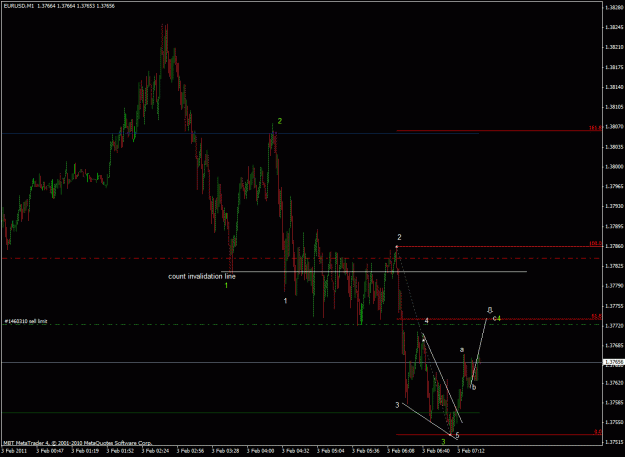Select the corrective wave label 'c'
625x457 pixels.
(x=495, y=318)
